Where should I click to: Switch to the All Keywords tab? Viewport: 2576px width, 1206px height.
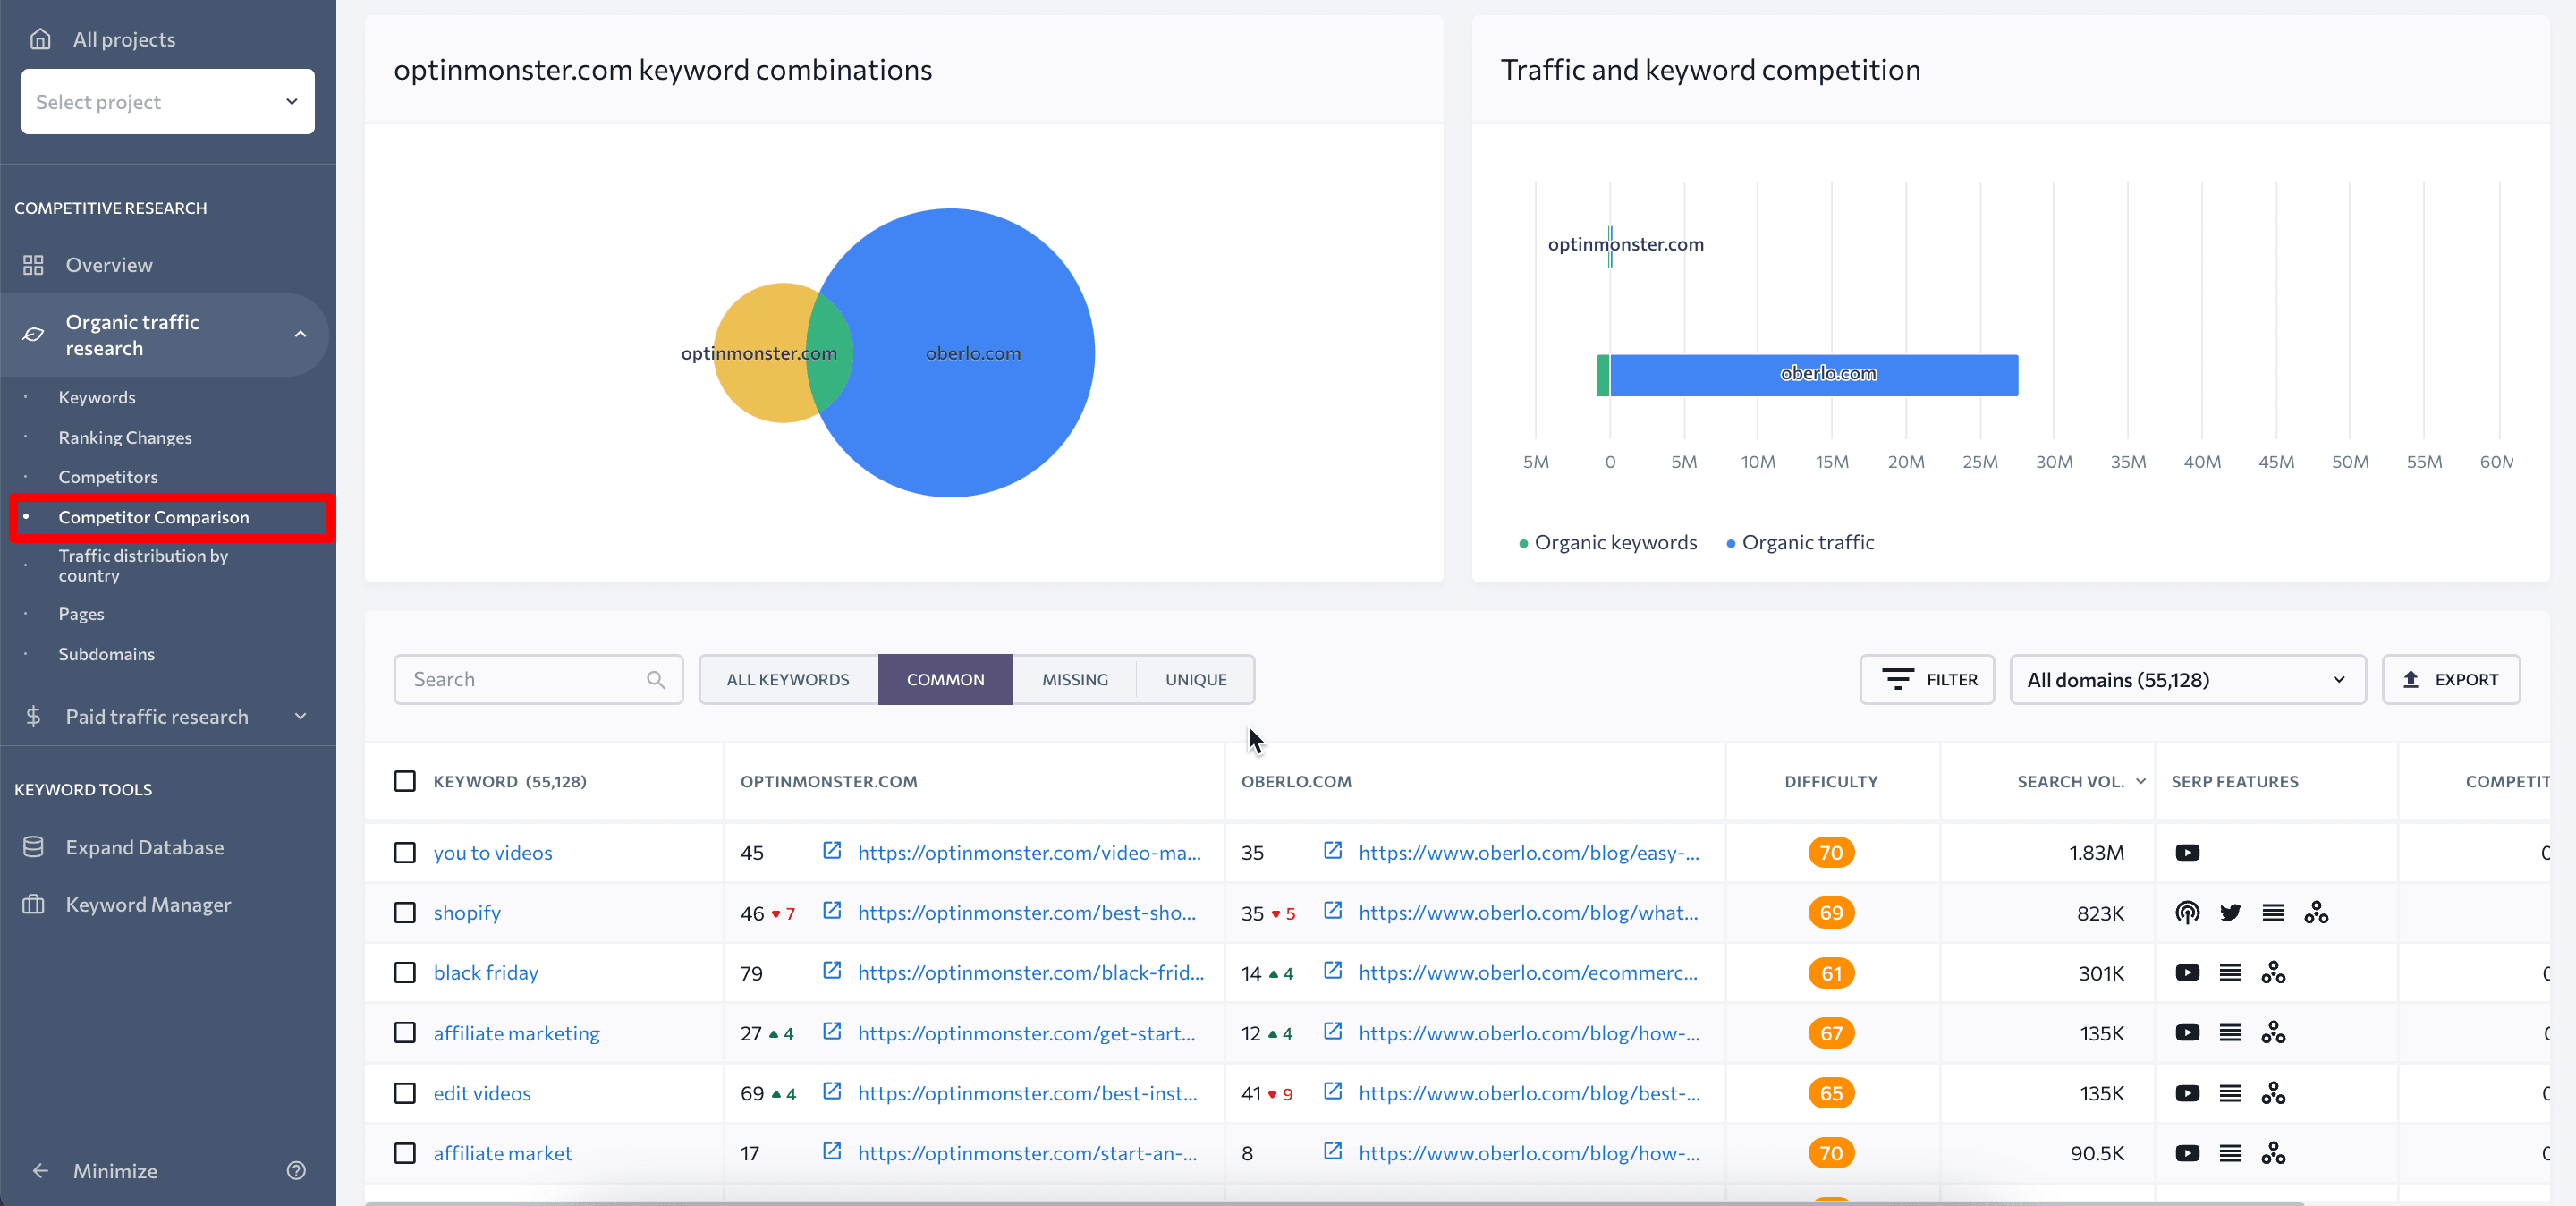[788, 680]
